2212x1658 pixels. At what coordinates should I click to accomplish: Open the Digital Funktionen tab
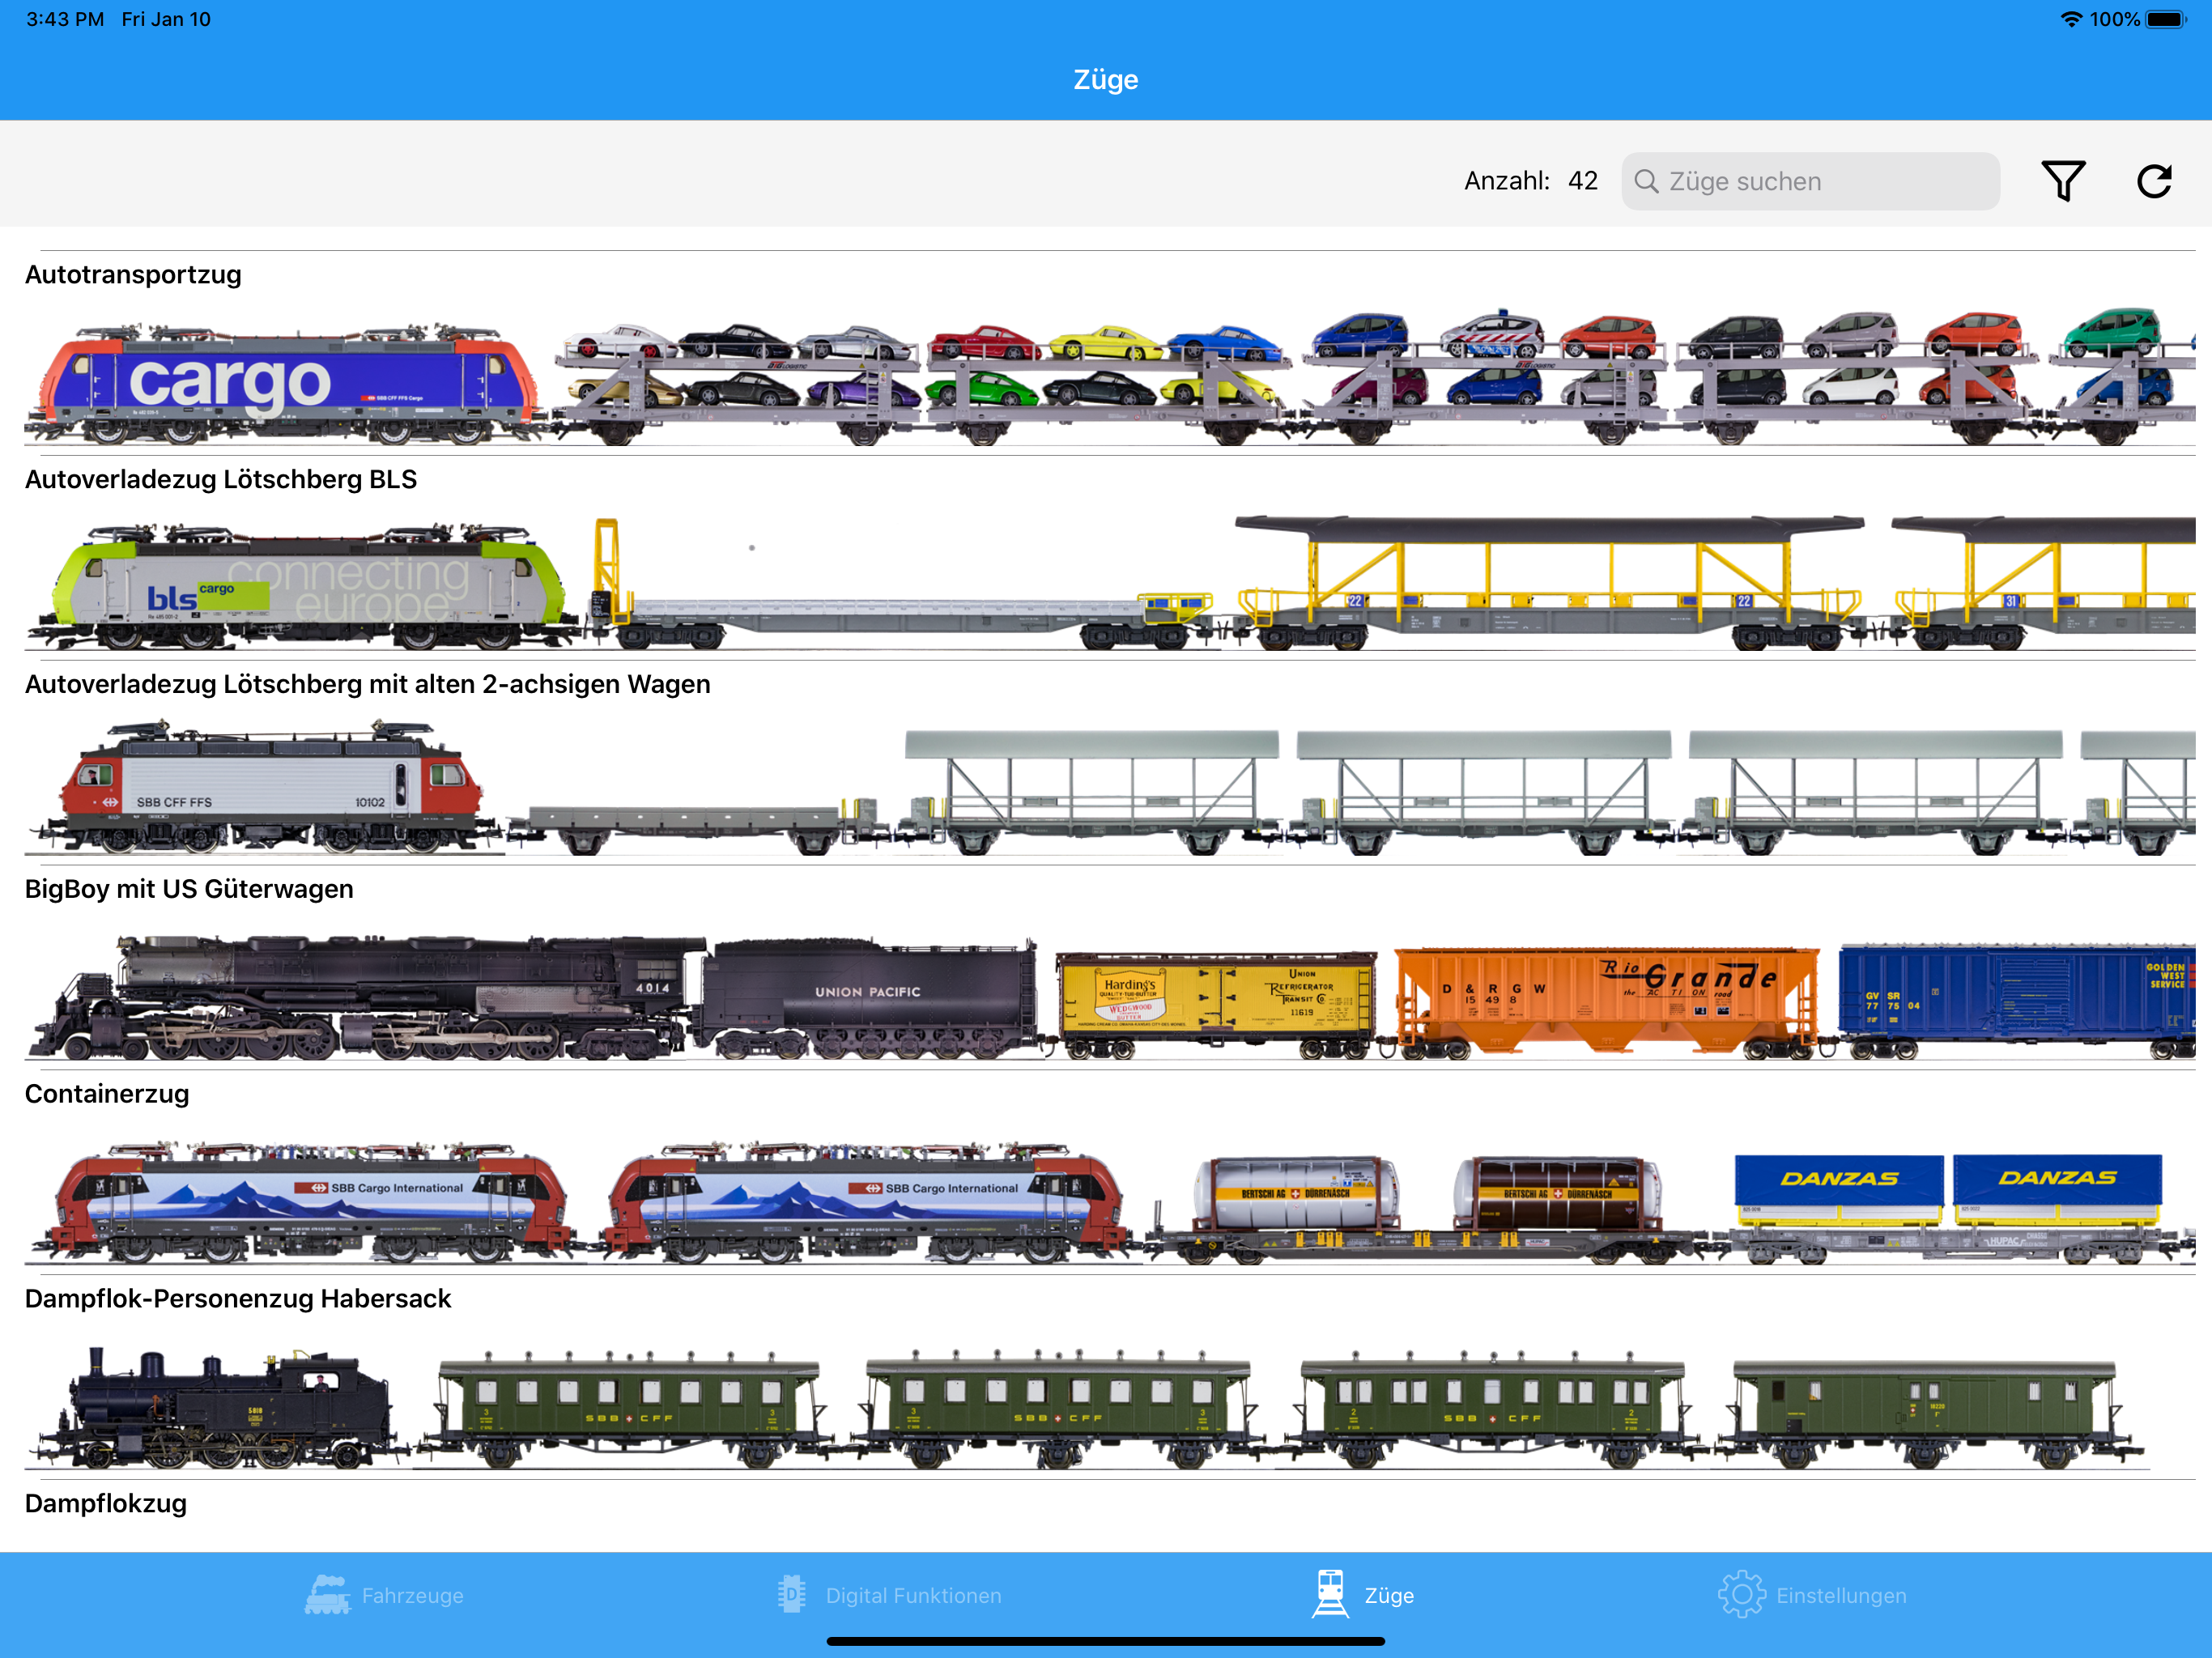coord(889,1595)
